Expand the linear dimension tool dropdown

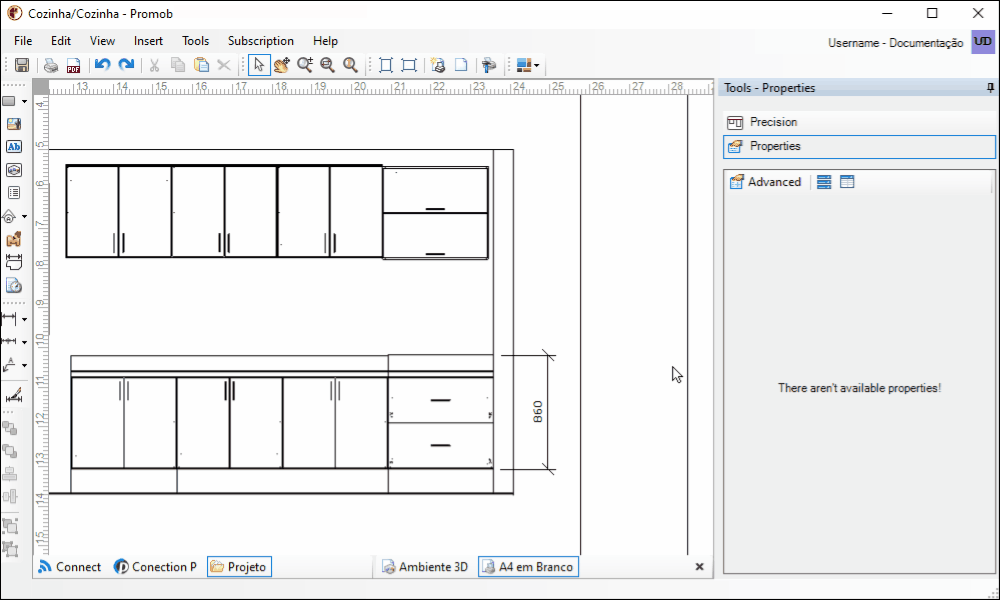point(24,319)
